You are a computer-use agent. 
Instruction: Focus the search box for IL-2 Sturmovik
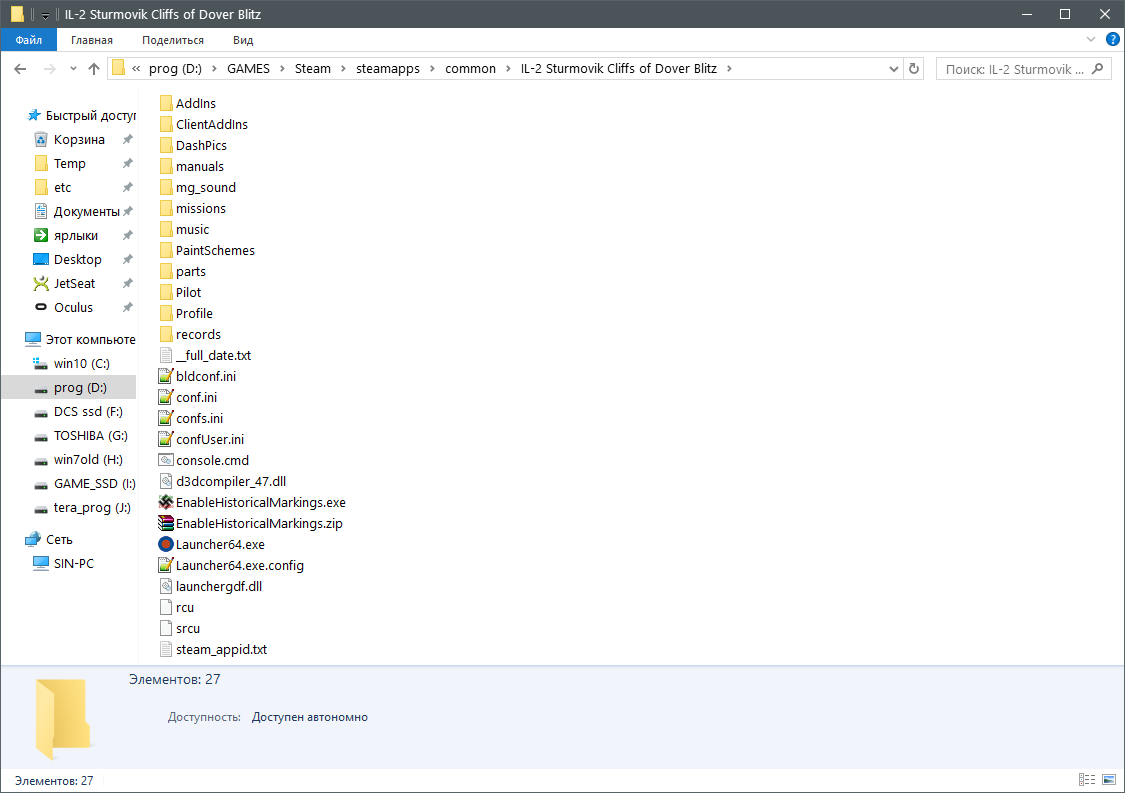tap(1023, 69)
